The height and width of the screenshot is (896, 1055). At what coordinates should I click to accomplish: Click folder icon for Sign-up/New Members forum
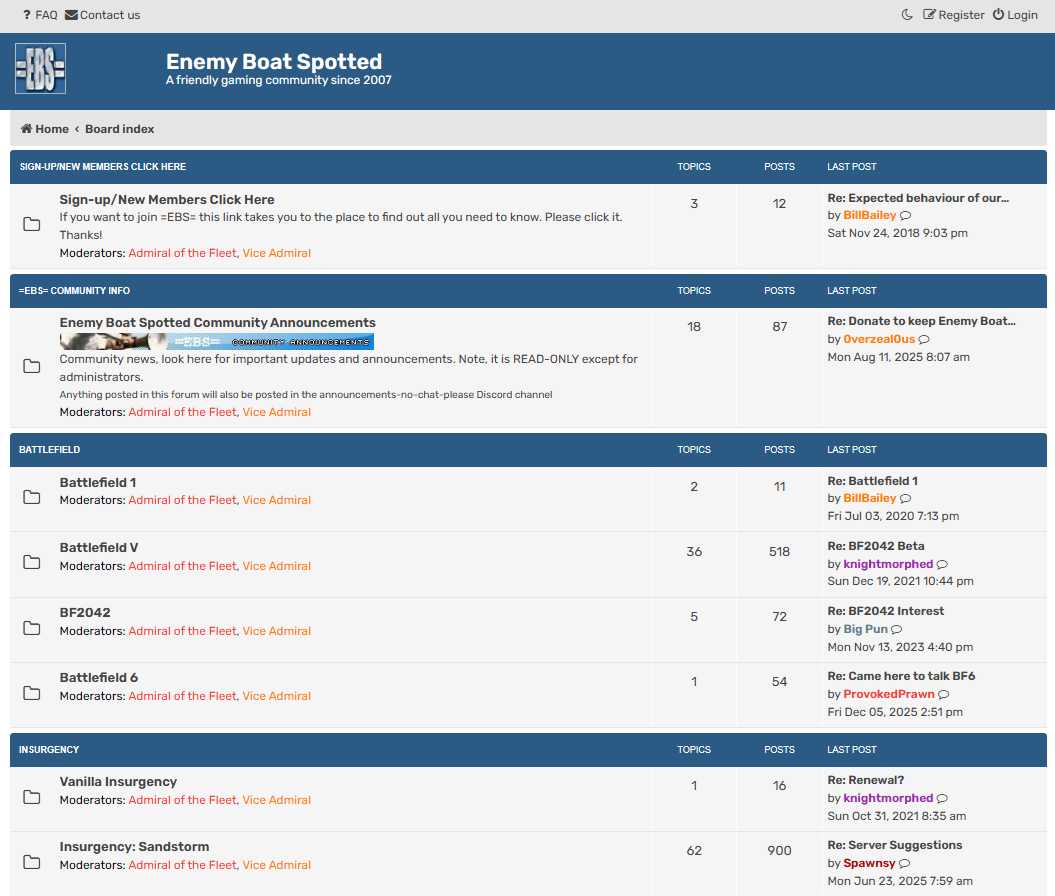[32, 224]
